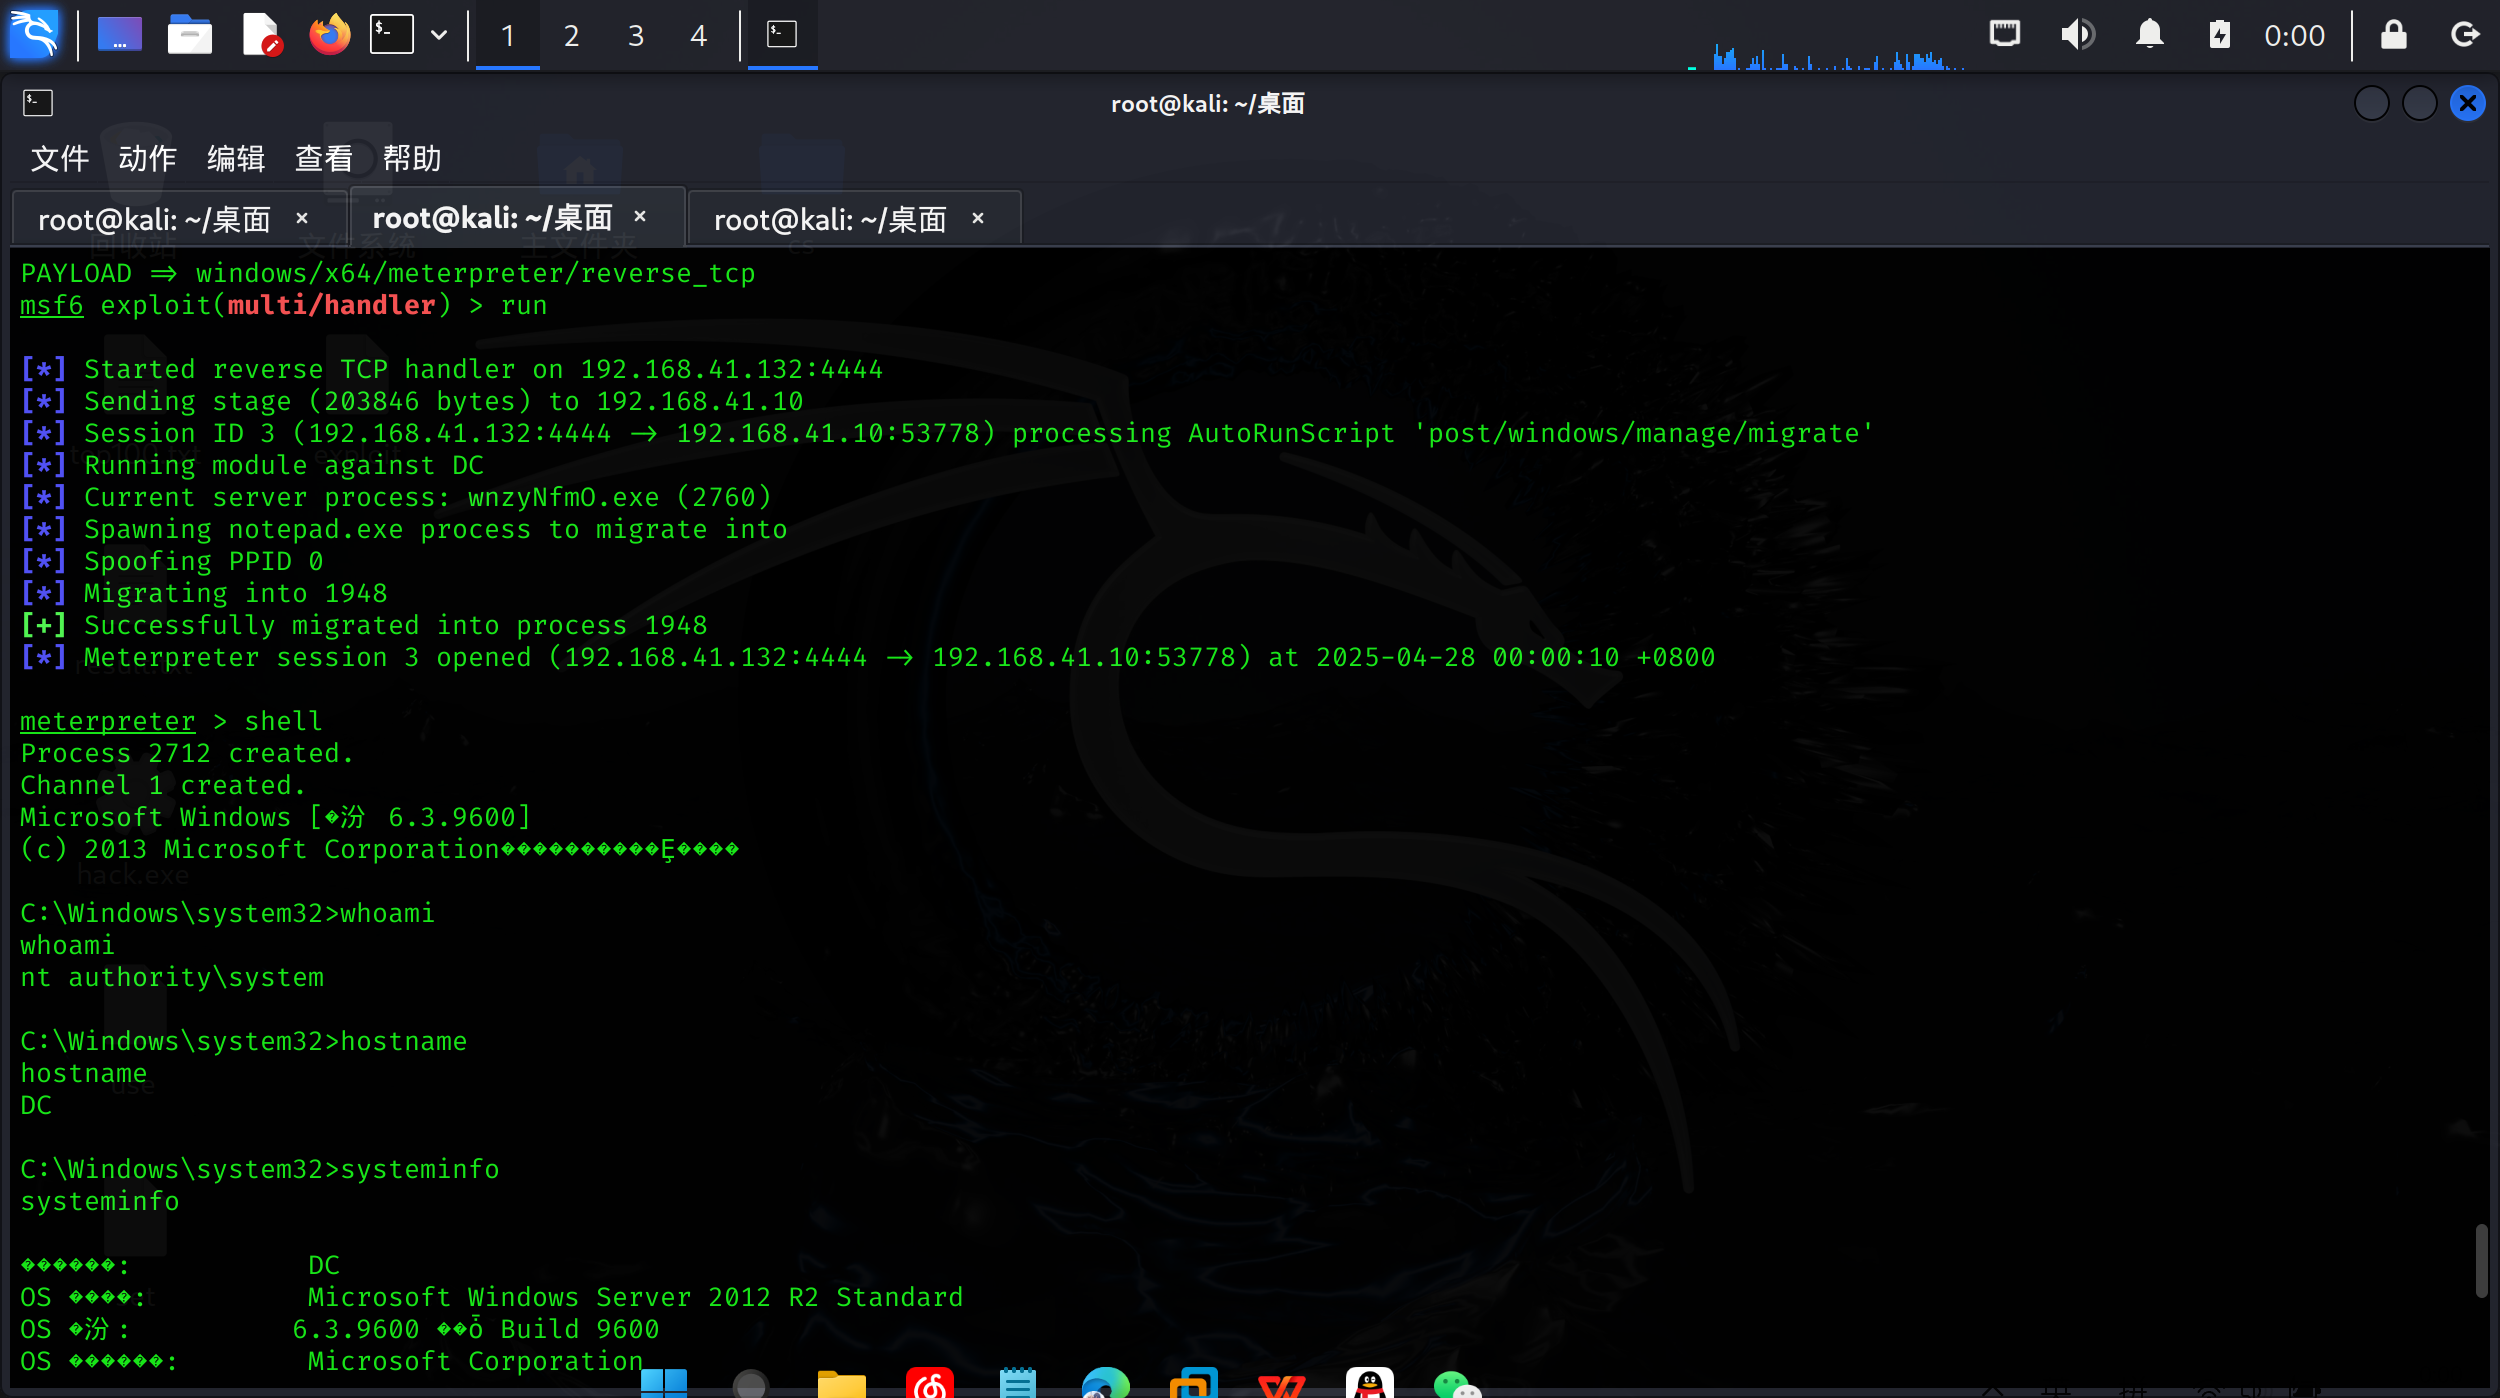Click the lock screen padlock icon

(x=2393, y=35)
